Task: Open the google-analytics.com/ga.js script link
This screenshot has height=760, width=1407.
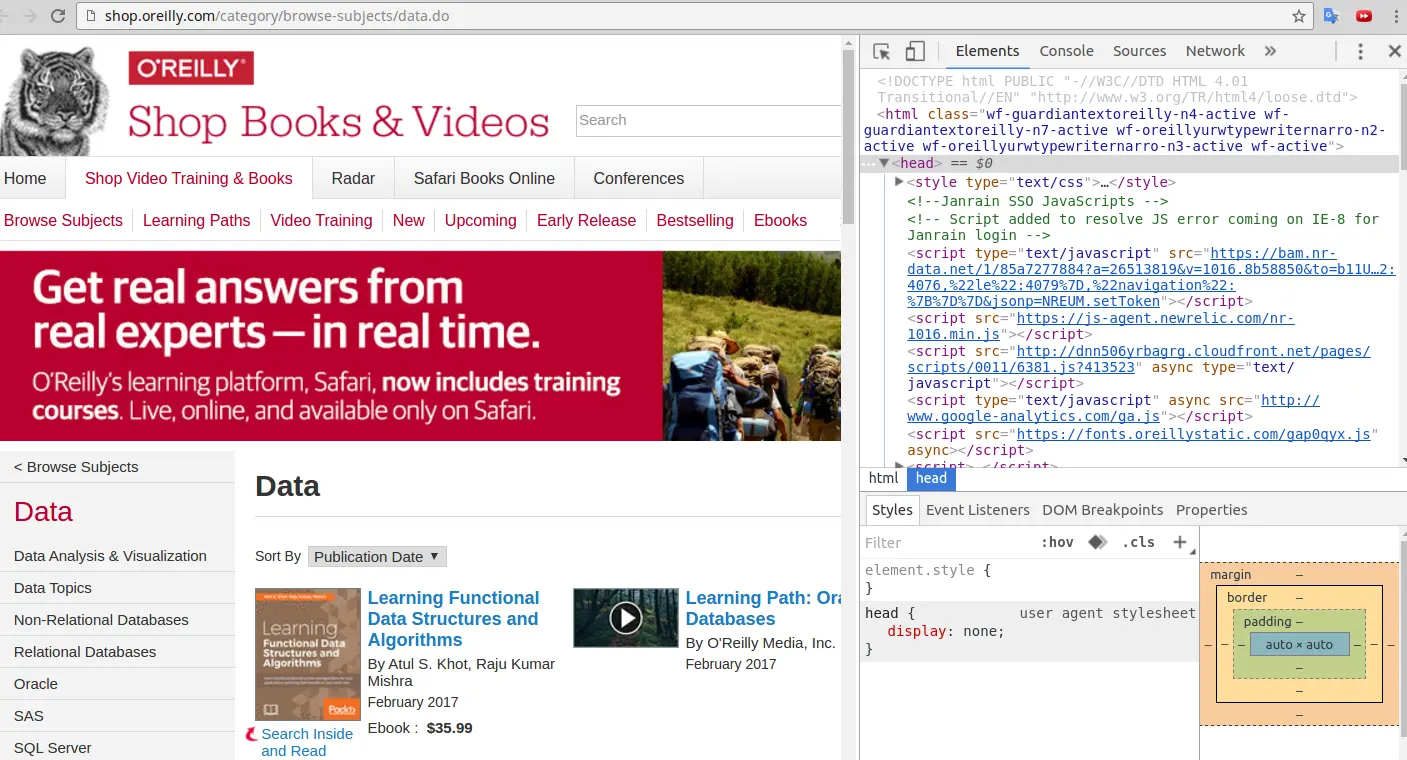Action: pyautogui.click(x=1113, y=408)
